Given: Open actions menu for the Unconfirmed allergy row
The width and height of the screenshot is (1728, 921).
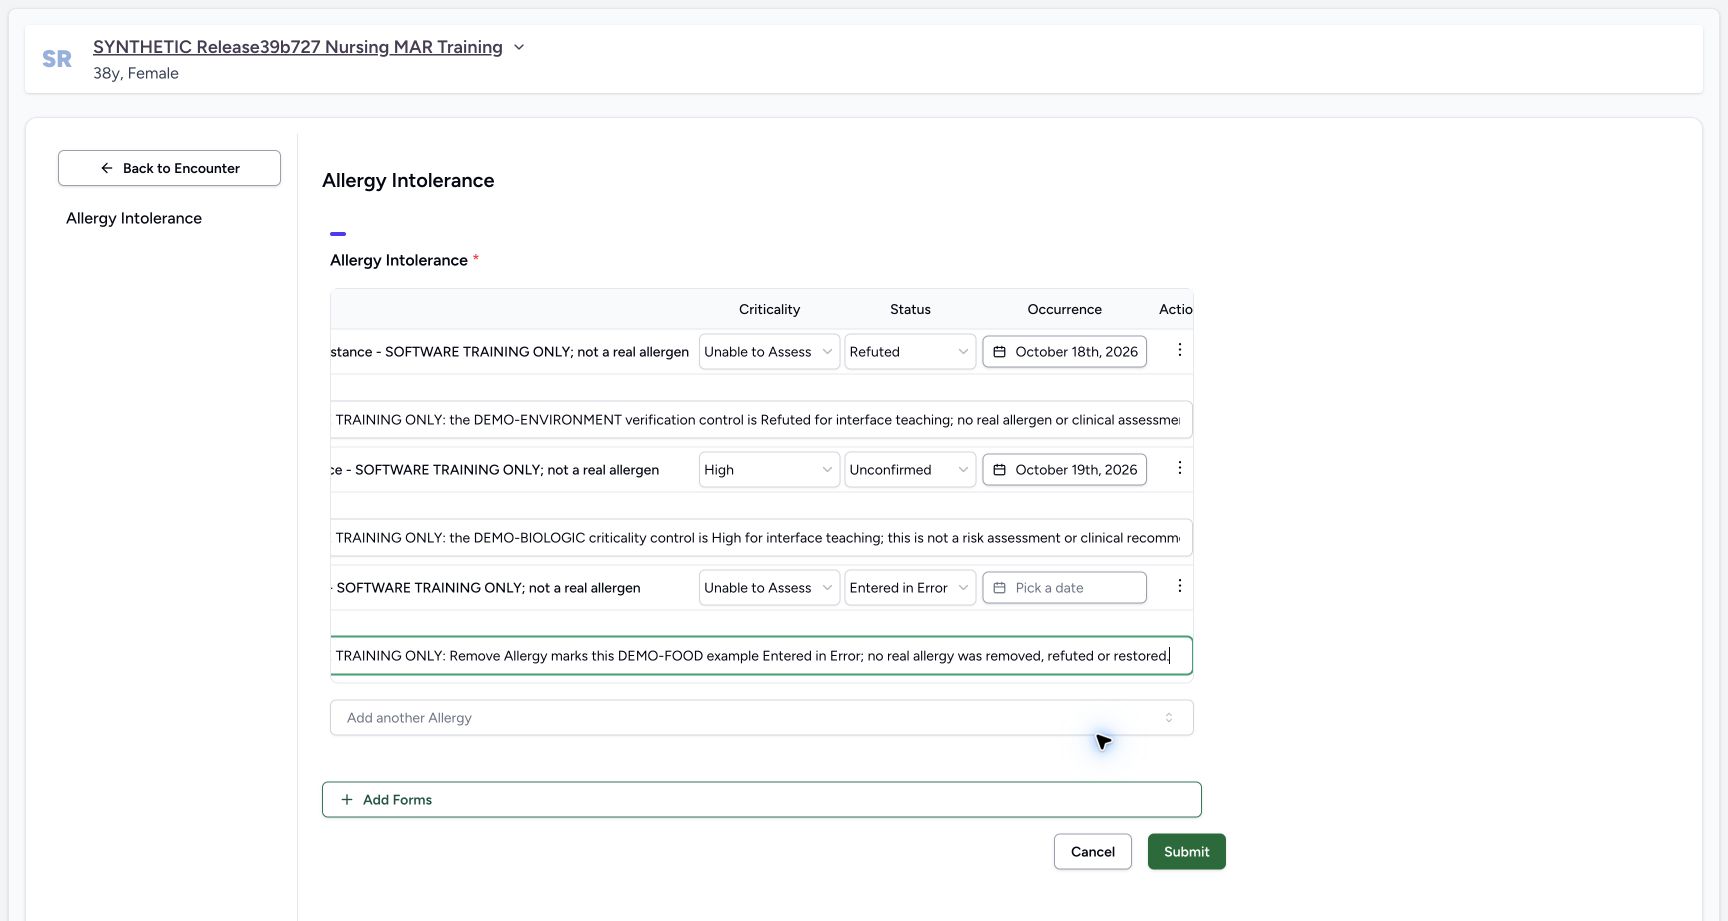Looking at the screenshot, I should (x=1179, y=468).
